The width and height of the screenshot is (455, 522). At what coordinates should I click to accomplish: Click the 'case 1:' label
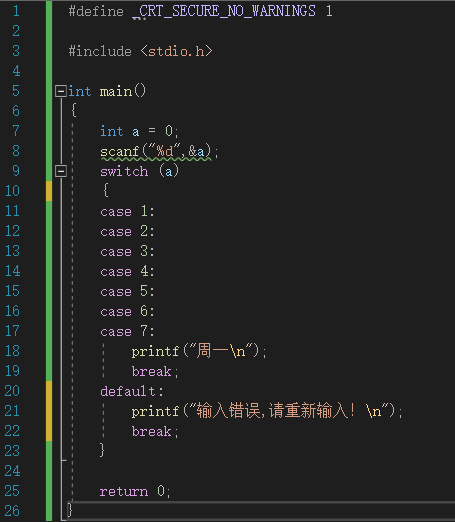127,211
